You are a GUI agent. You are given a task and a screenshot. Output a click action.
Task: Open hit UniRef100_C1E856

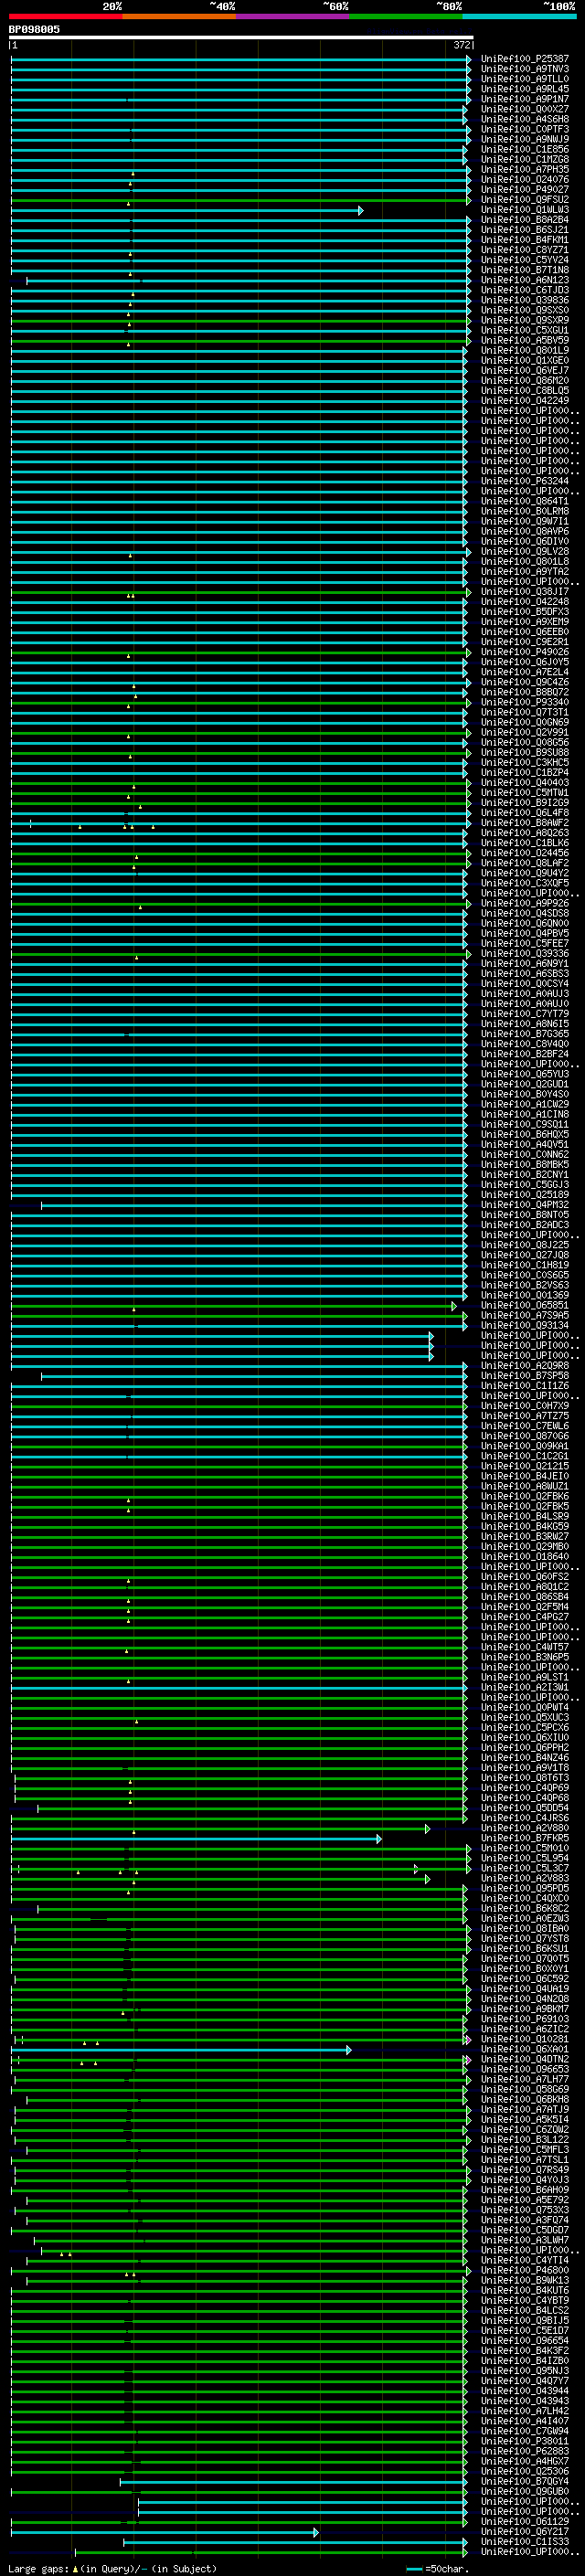[525, 150]
